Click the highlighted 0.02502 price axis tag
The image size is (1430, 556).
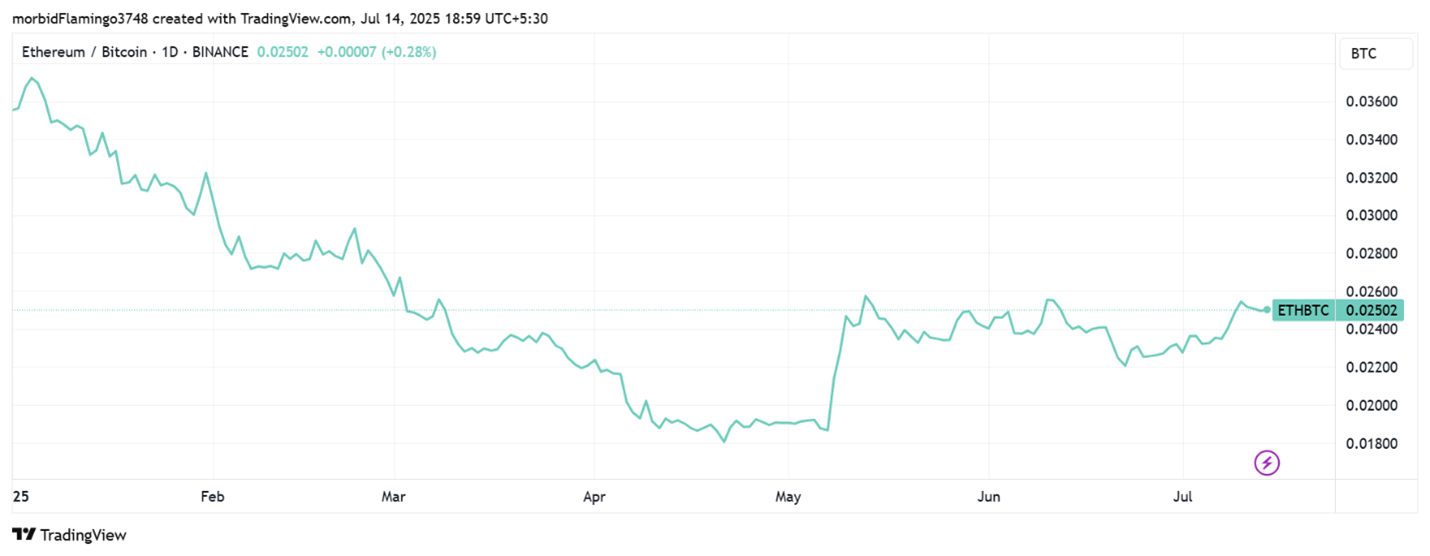(x=1372, y=311)
